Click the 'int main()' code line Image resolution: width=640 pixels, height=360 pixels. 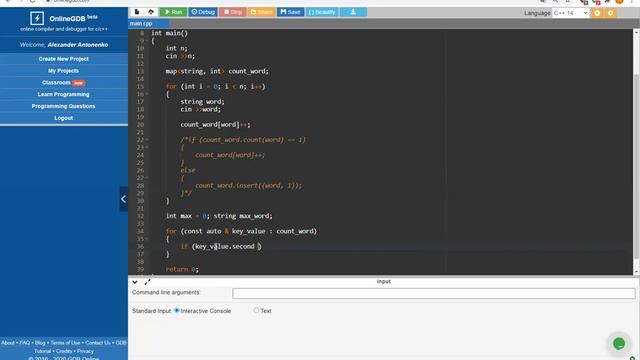169,33
